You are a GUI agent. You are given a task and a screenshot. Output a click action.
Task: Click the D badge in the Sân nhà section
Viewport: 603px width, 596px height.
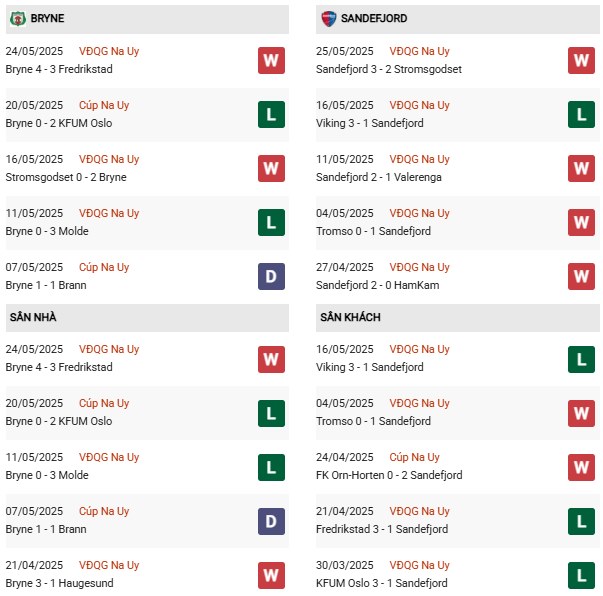(271, 520)
